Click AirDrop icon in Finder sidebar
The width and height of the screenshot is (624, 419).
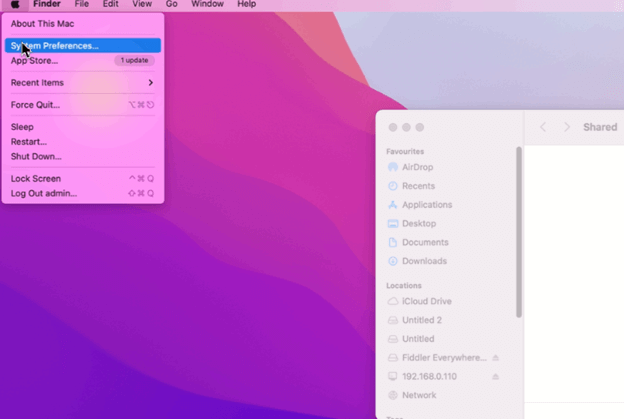pyautogui.click(x=393, y=167)
